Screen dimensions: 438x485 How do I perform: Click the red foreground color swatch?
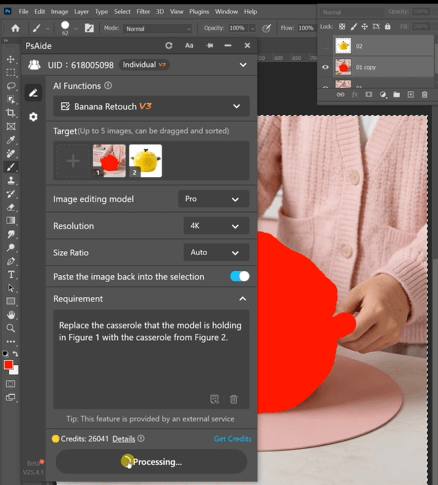click(8, 365)
